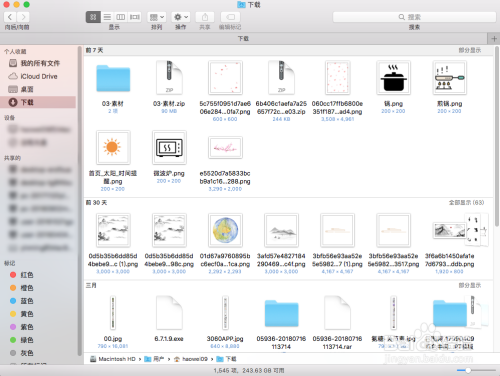Viewport: 500px width, 376px height.
Task: Select the 01d67a9760895b globe image
Action: (x=225, y=230)
